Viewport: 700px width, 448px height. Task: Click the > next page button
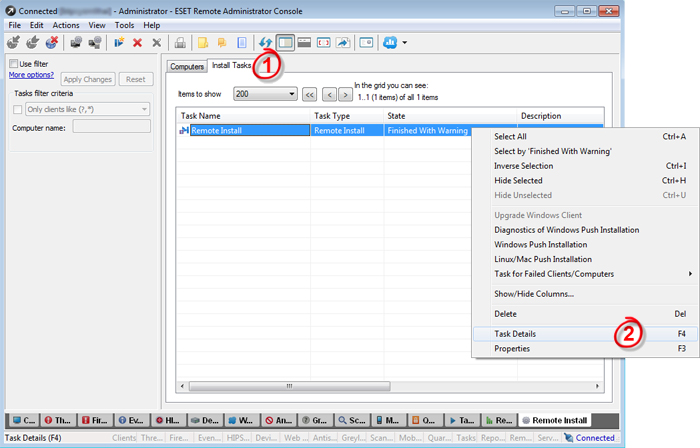click(x=345, y=95)
